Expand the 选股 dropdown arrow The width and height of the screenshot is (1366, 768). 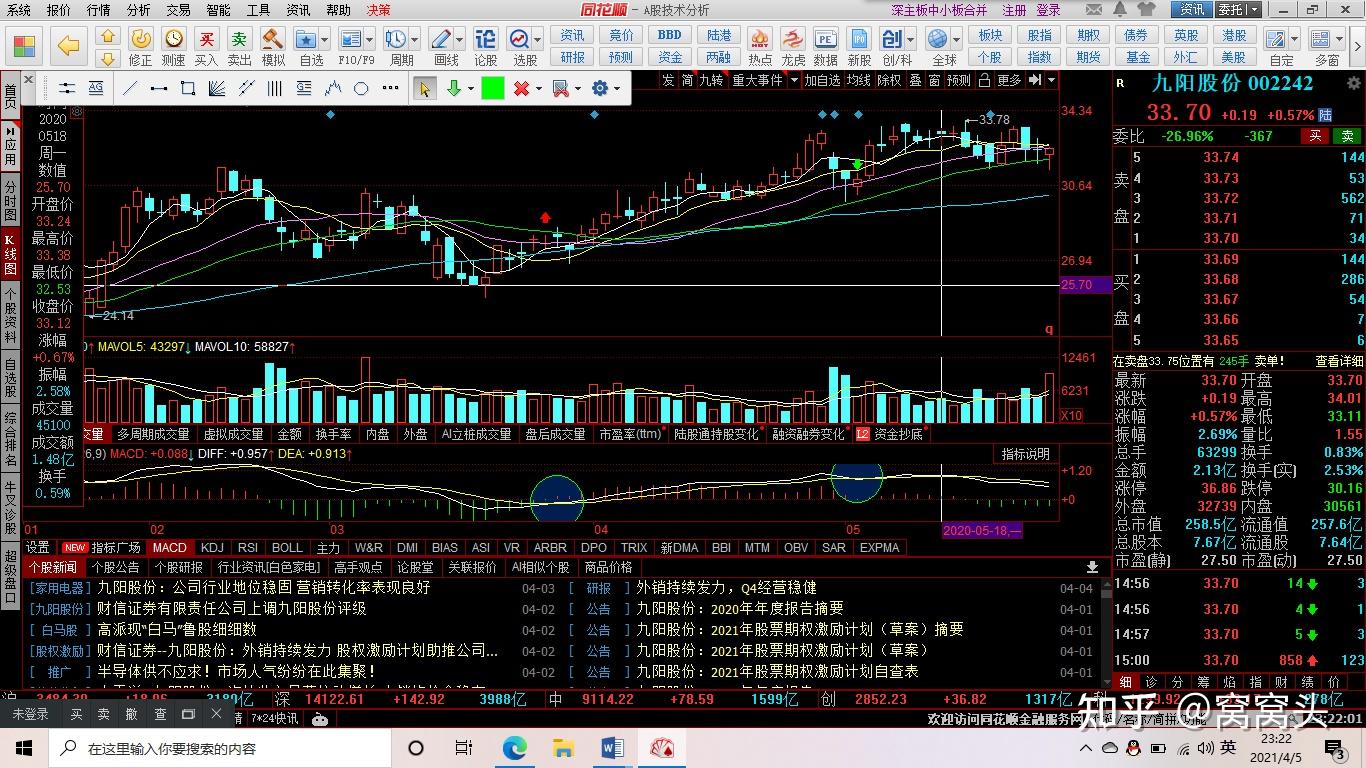point(538,38)
